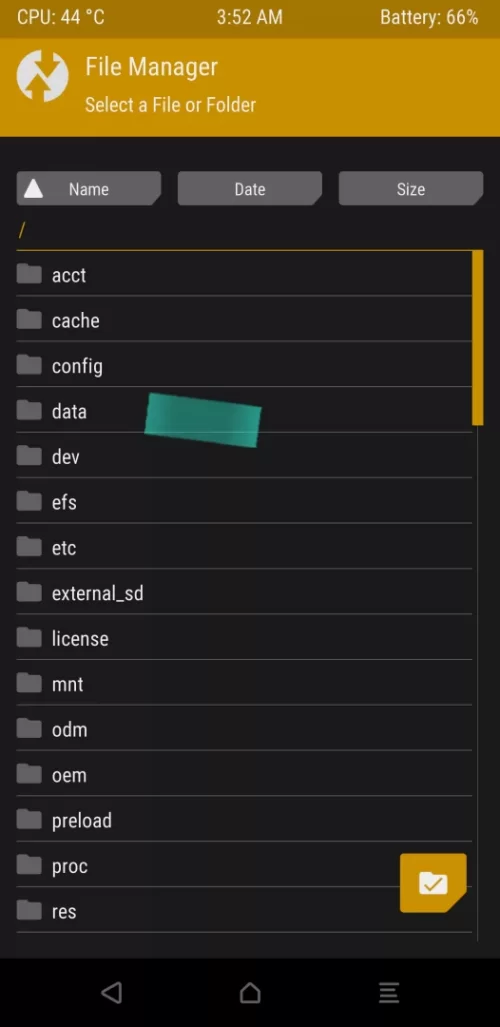The height and width of the screenshot is (1027, 500).
Task: Click the root path slash label
Action: tap(22, 230)
